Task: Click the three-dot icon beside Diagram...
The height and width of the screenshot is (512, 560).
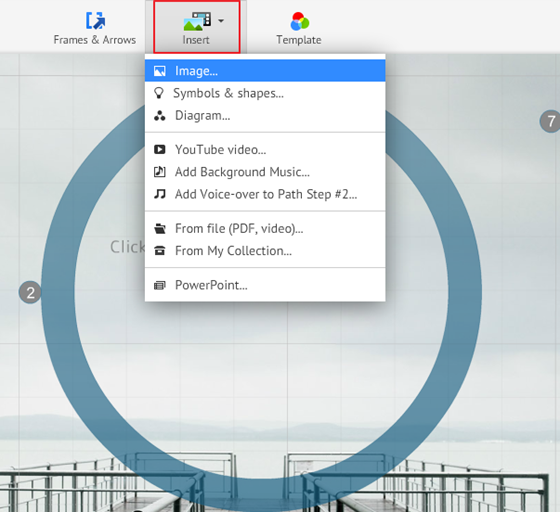Action: click(x=160, y=116)
